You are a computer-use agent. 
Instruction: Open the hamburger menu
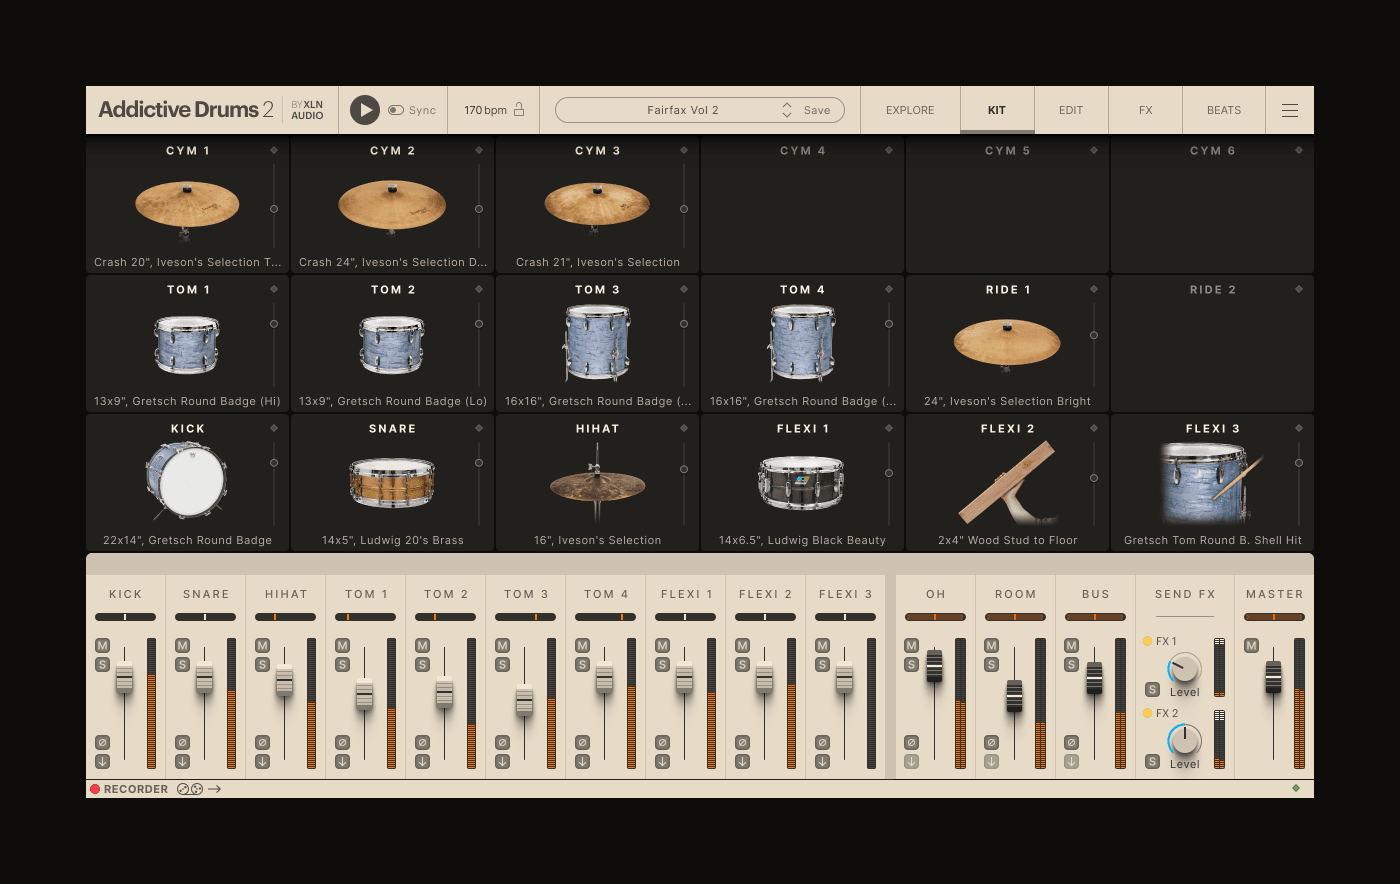pyautogui.click(x=1290, y=110)
